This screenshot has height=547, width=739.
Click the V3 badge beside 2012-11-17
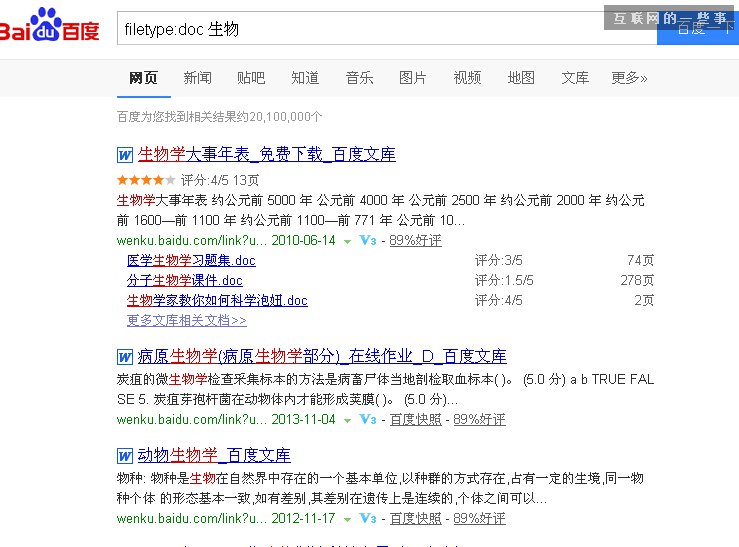[368, 518]
